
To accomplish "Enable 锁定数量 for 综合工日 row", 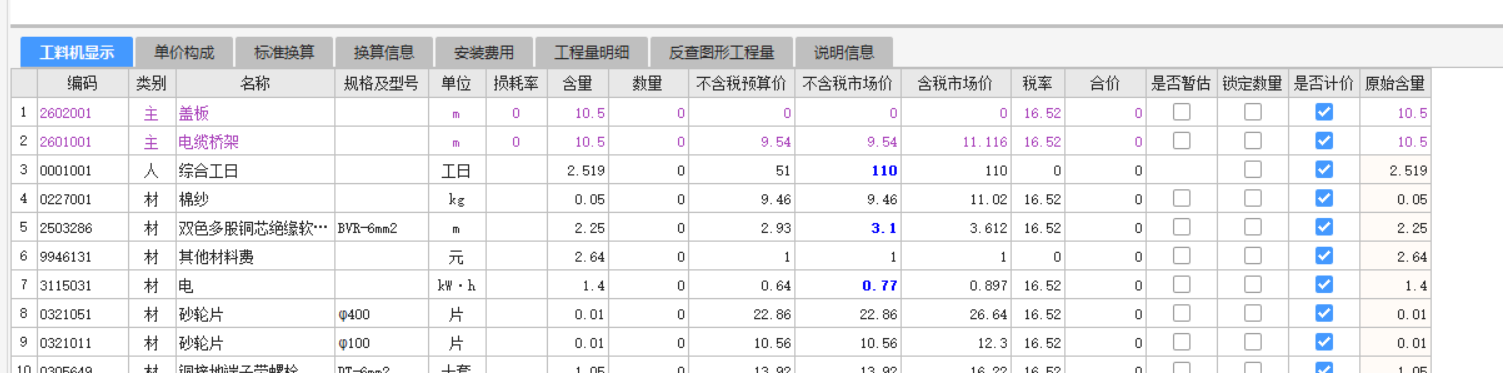I will (1253, 170).
